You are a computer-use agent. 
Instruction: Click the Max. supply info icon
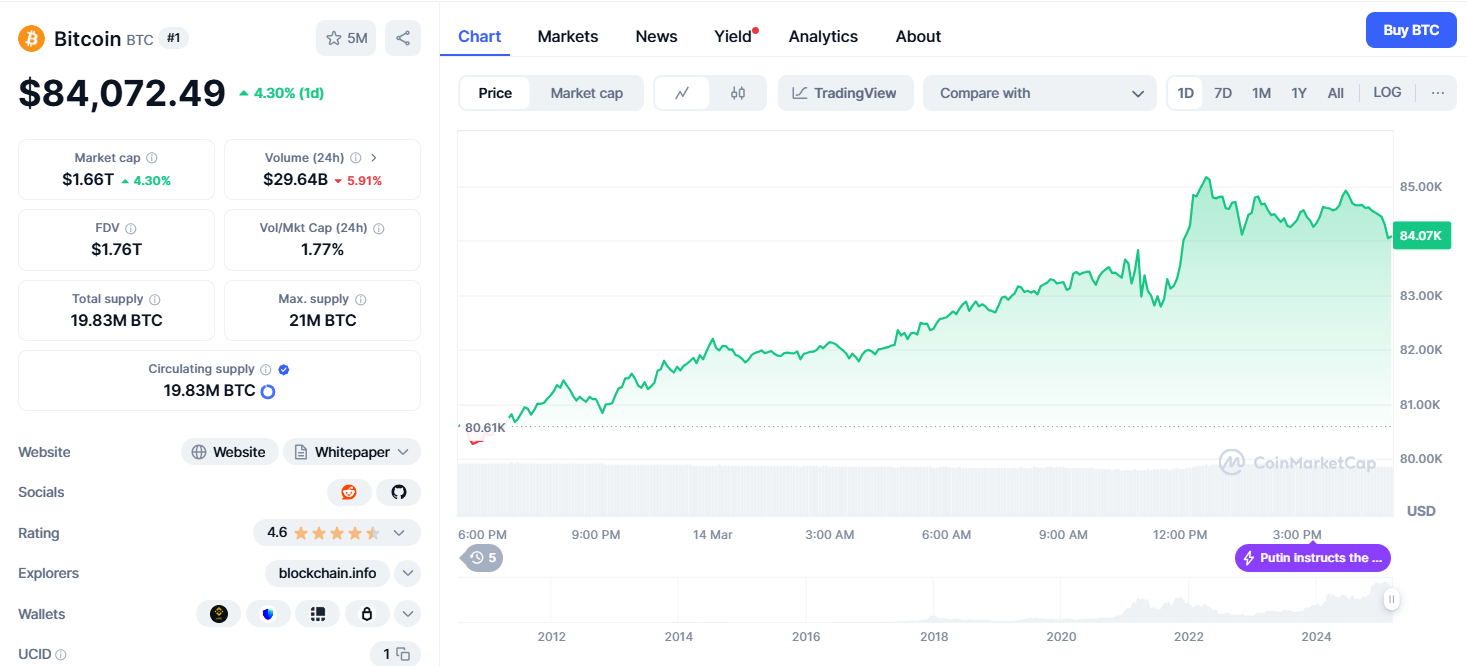tap(361, 299)
